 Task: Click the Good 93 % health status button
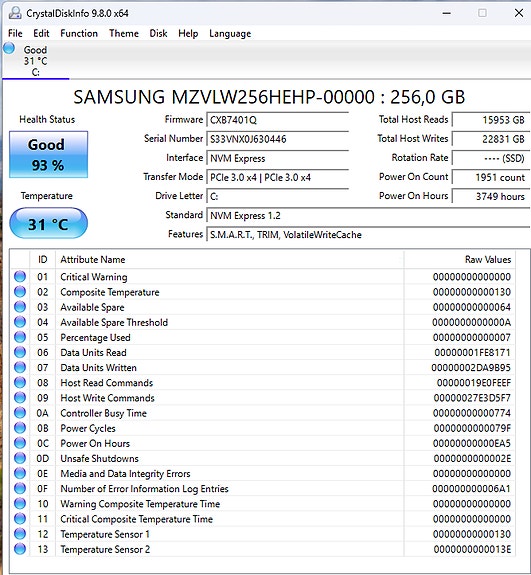[48, 154]
